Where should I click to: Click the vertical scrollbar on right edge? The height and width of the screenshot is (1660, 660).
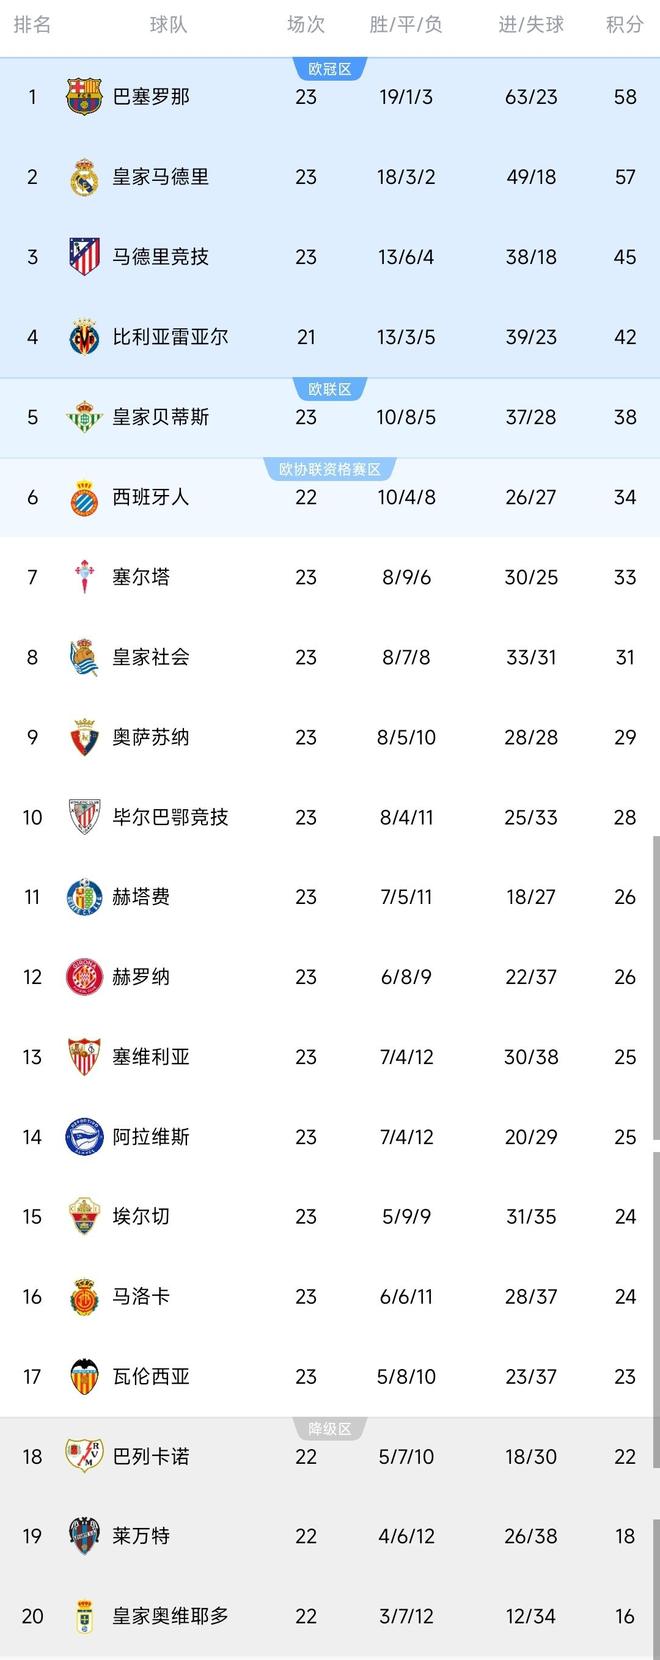click(x=656, y=988)
